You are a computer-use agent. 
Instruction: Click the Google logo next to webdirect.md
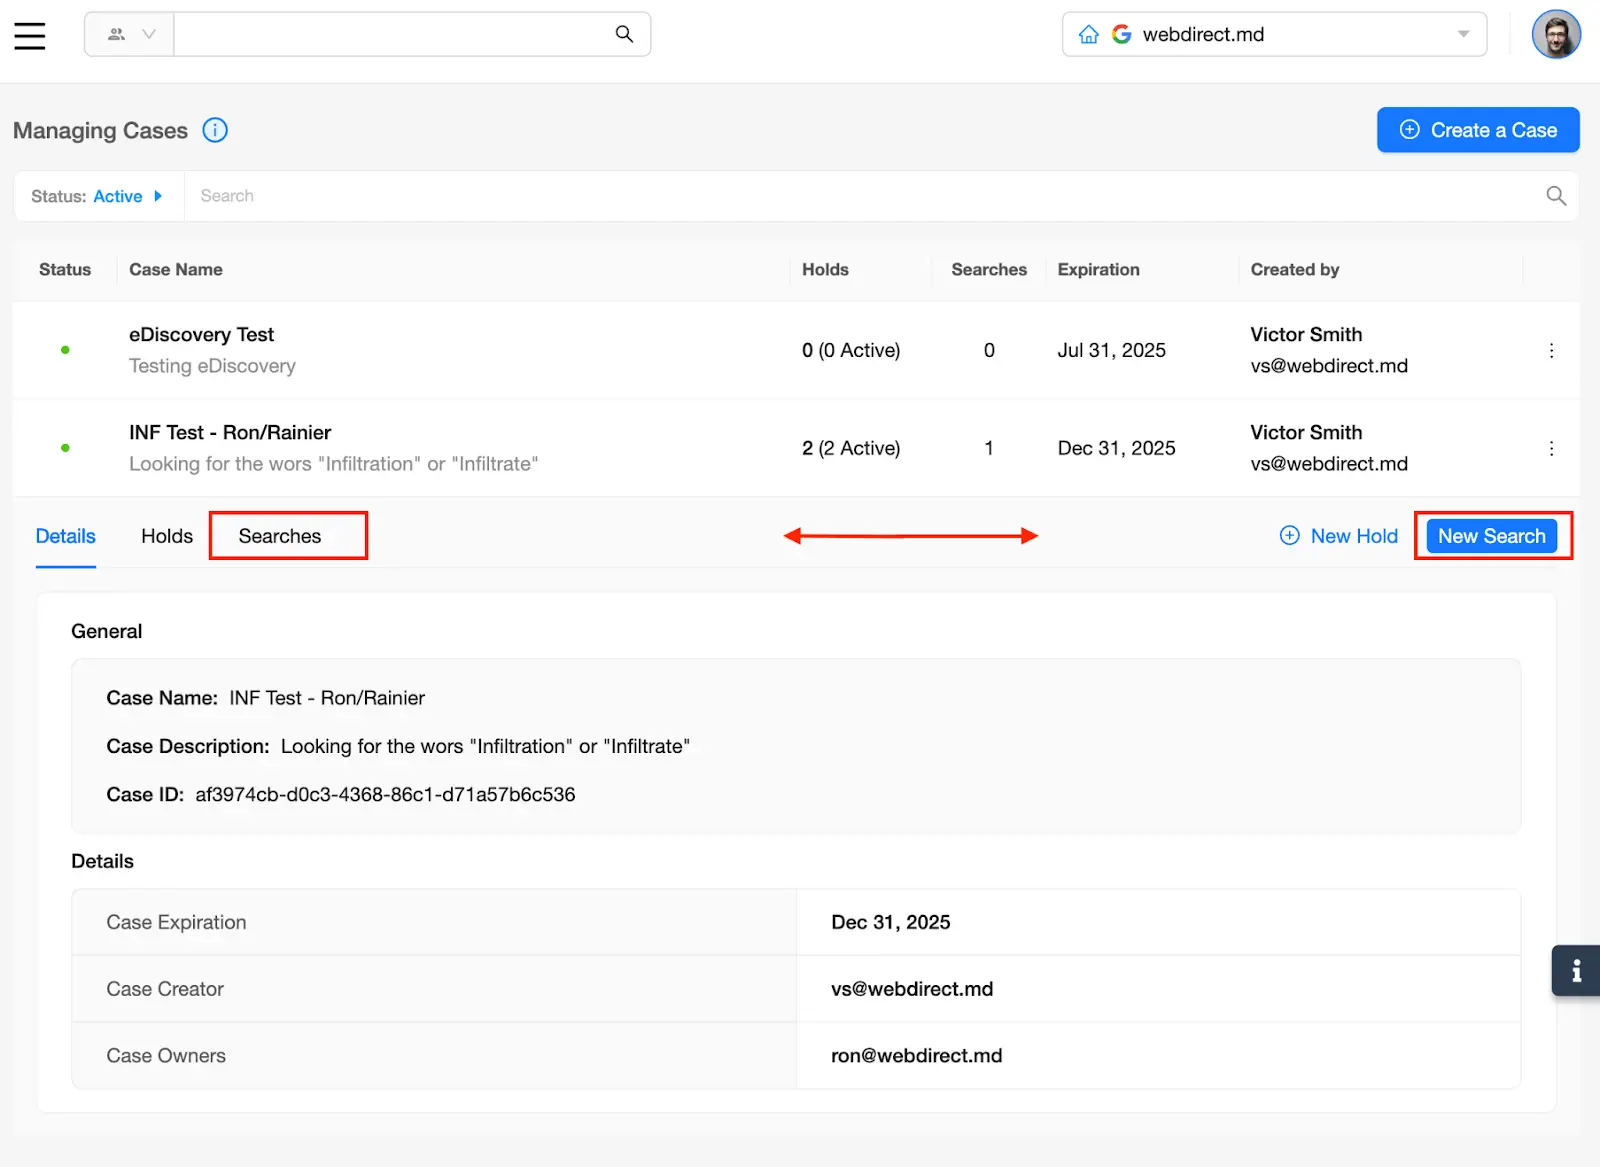[1122, 33]
